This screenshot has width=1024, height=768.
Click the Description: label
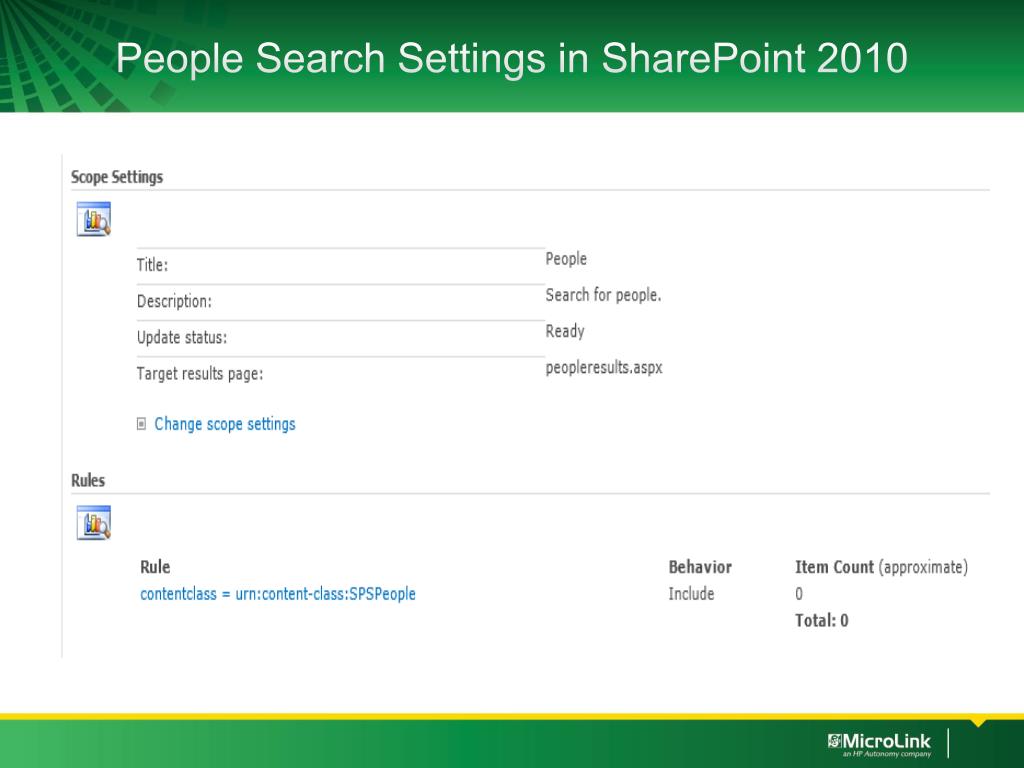[x=174, y=301]
